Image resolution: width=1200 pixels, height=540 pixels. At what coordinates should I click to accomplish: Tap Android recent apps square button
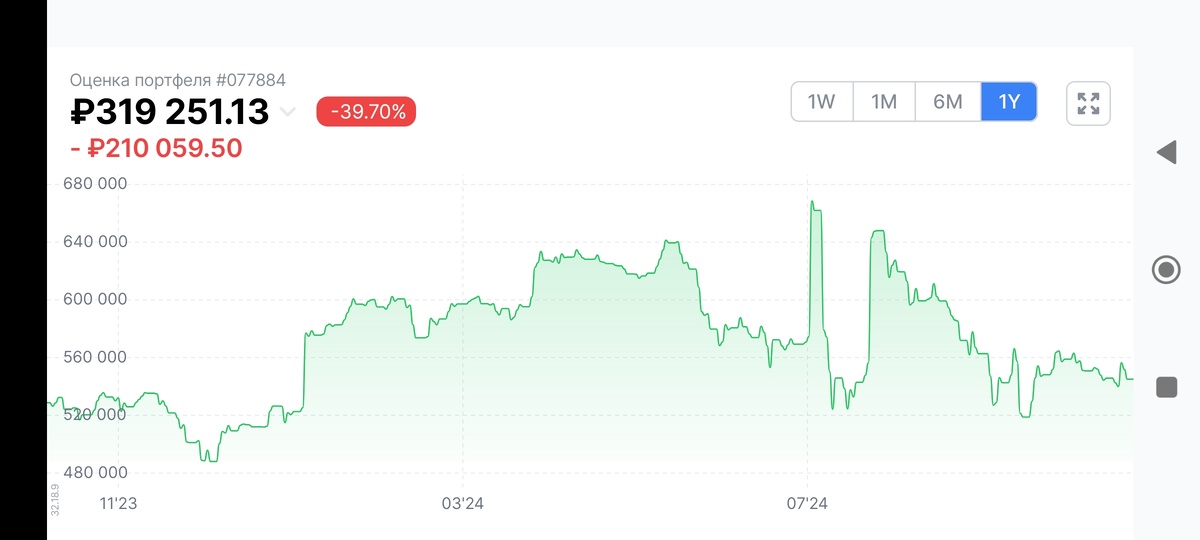click(1166, 387)
